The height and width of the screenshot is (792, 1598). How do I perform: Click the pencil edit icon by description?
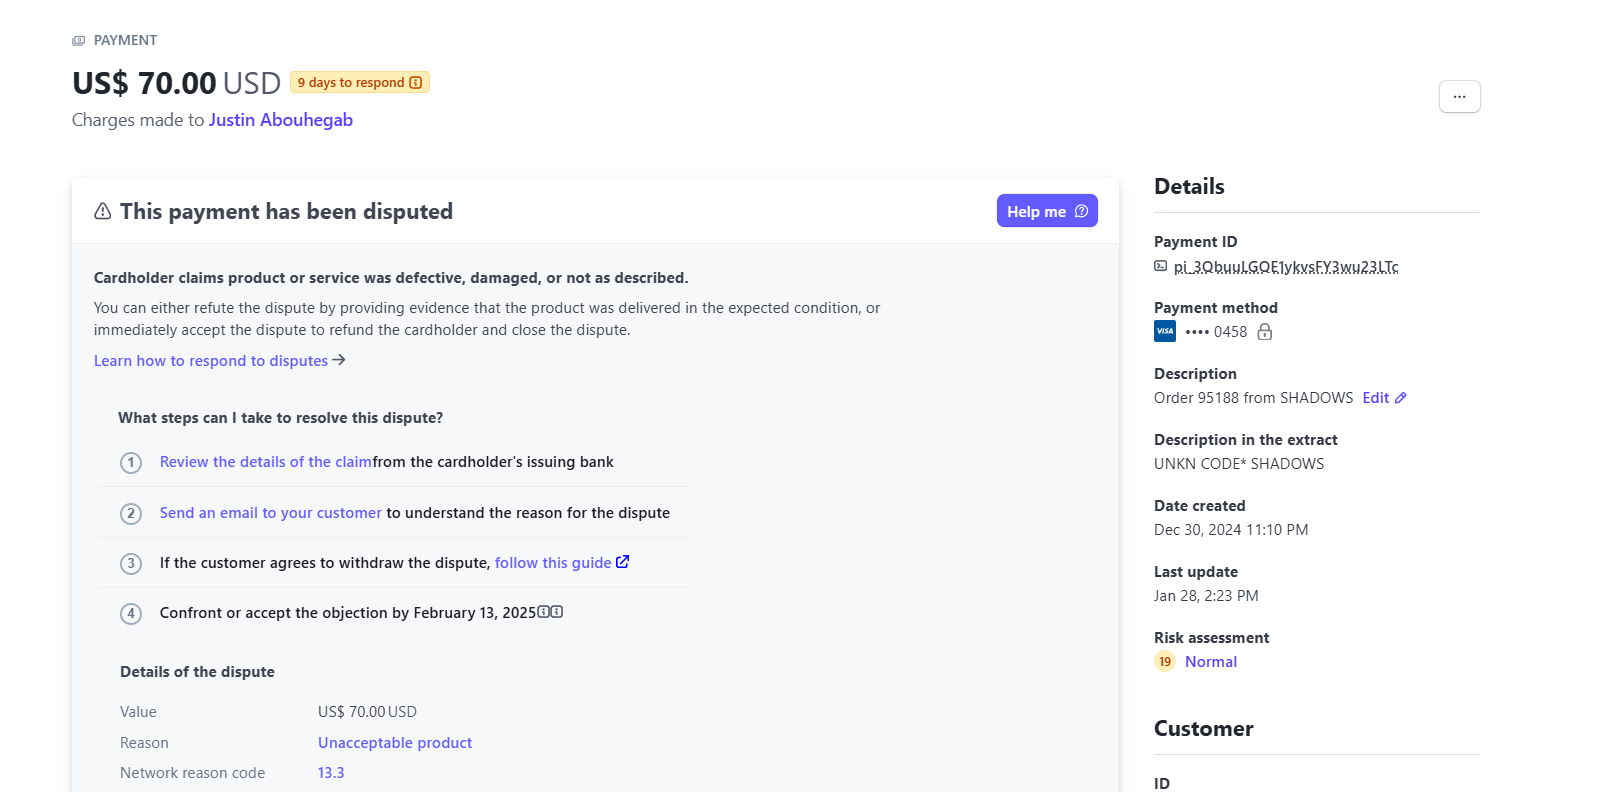coord(1401,398)
